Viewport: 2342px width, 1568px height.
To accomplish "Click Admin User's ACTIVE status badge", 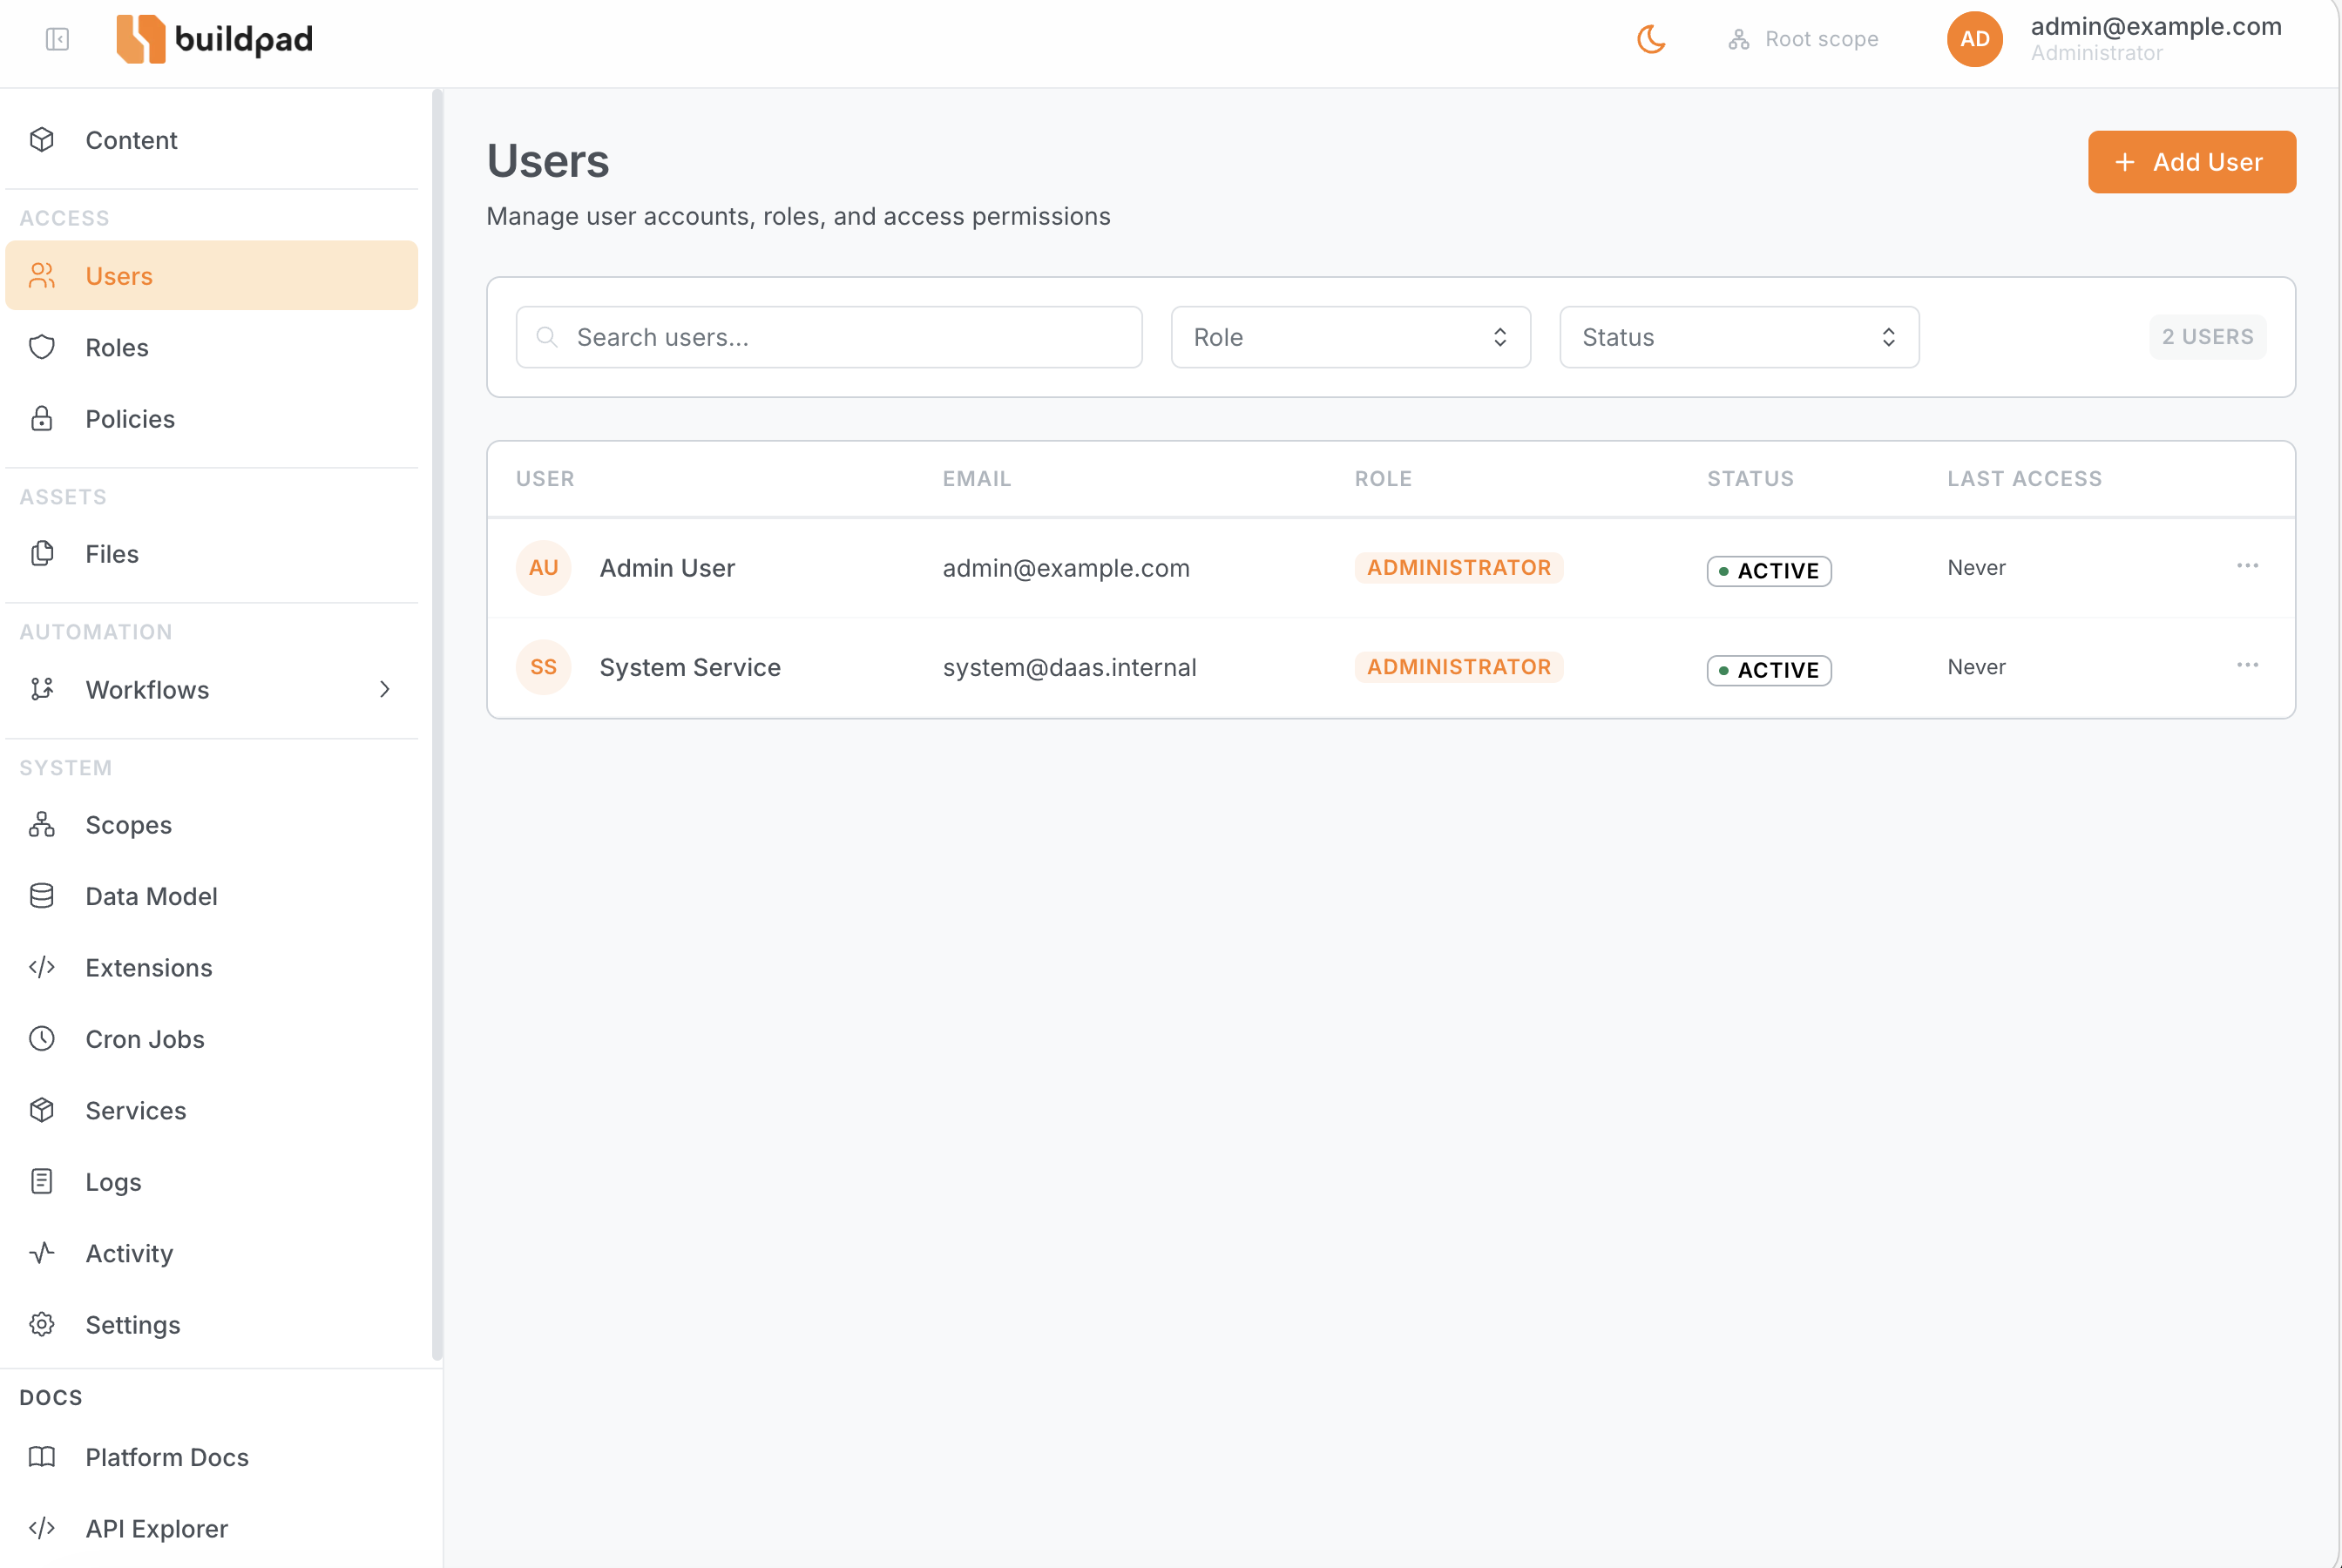I will (x=1769, y=571).
